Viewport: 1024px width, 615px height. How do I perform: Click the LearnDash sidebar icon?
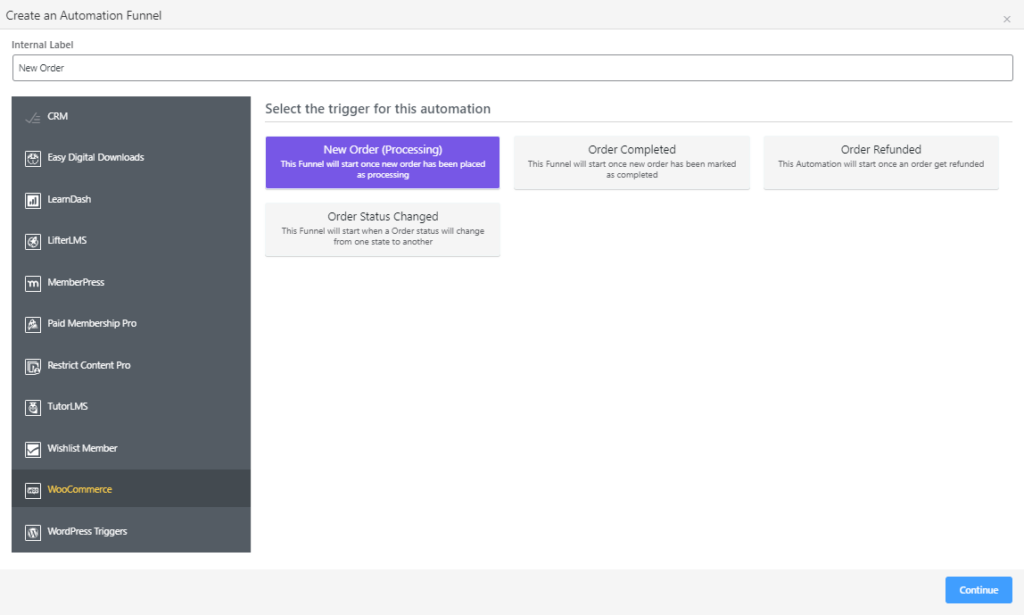(x=33, y=200)
